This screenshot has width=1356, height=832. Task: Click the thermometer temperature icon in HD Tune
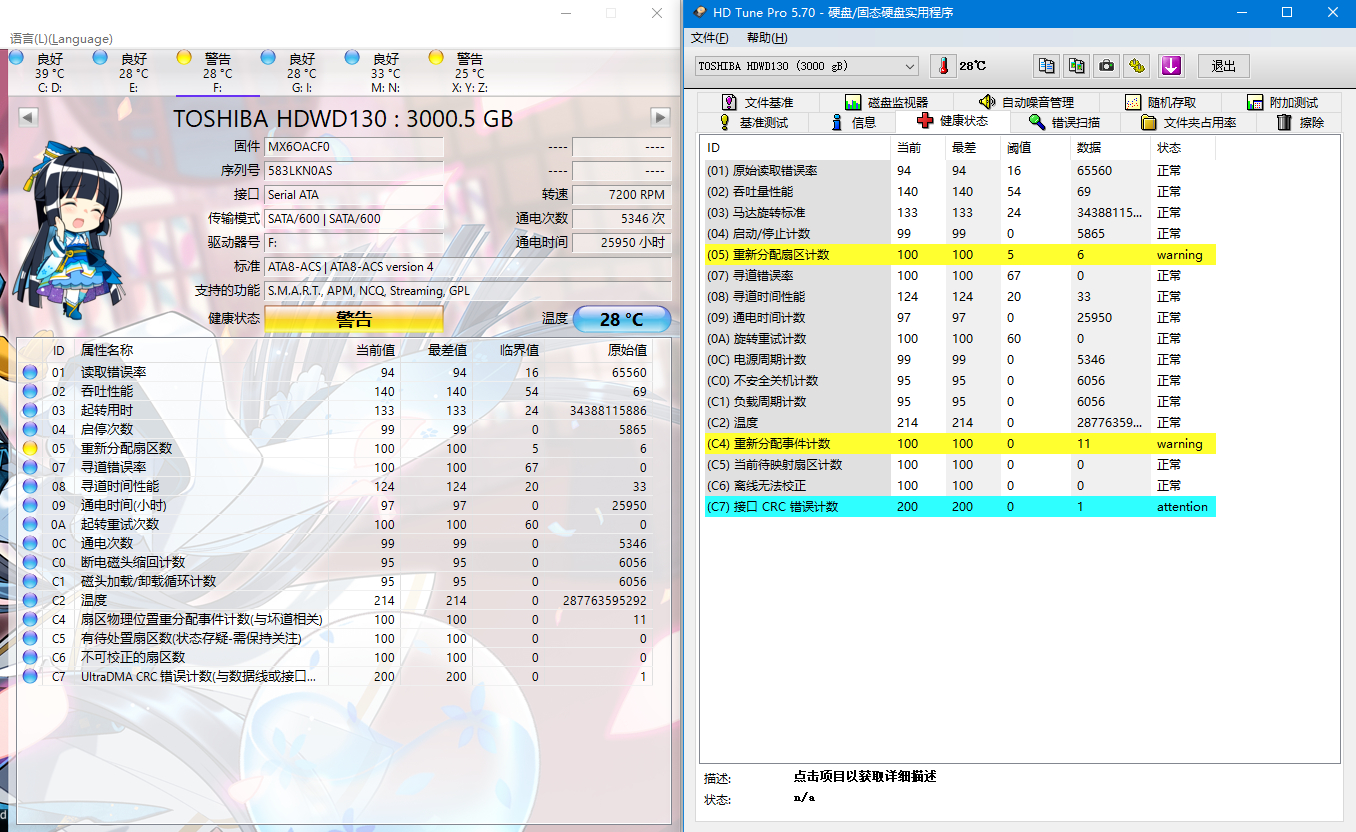[x=943, y=66]
